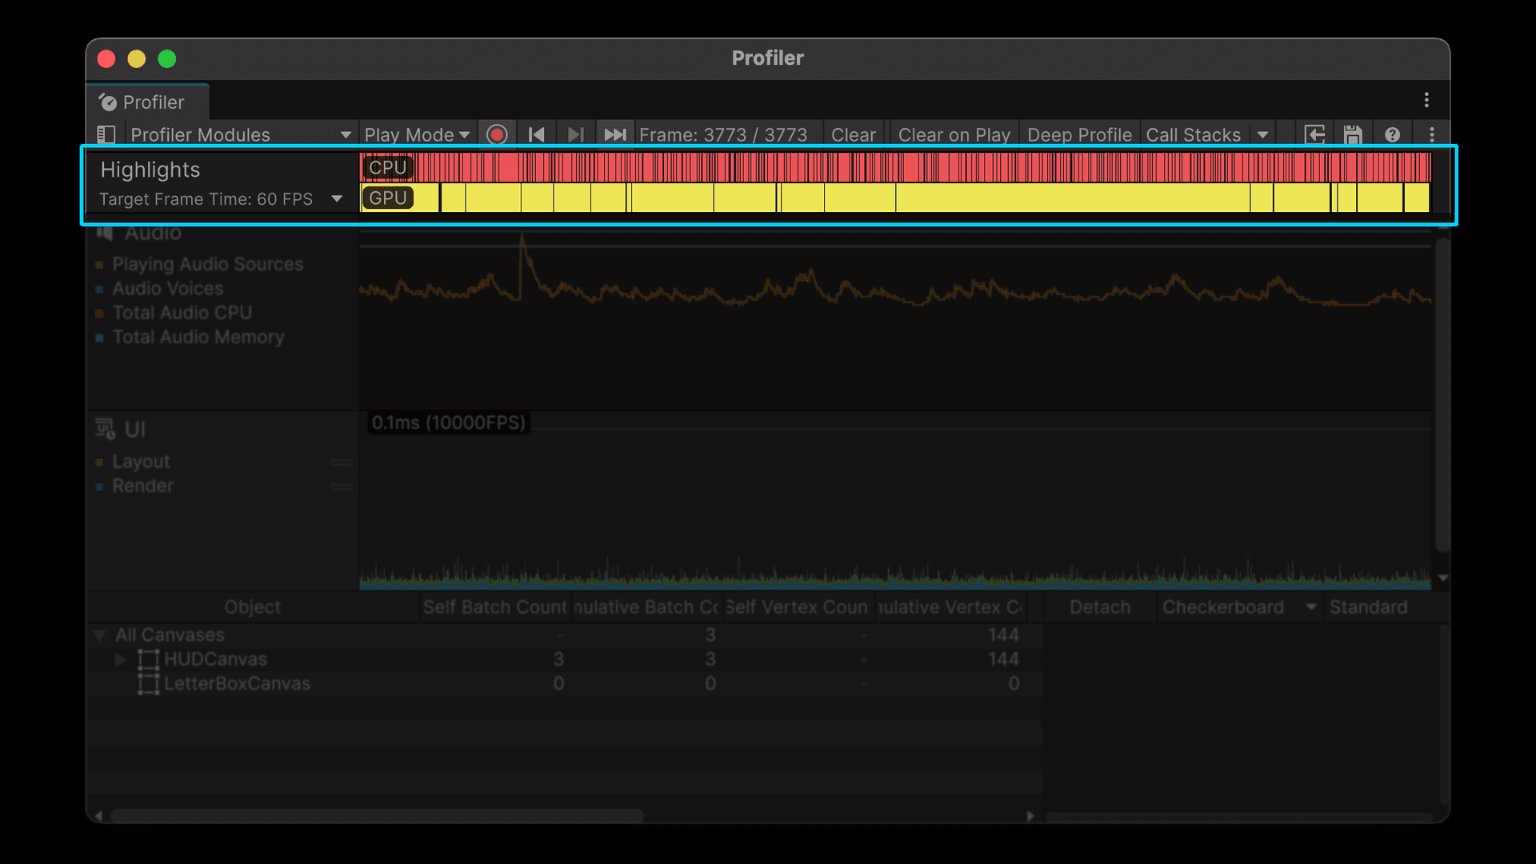Go to the previous frame
The height and width of the screenshot is (864, 1536).
(537, 135)
